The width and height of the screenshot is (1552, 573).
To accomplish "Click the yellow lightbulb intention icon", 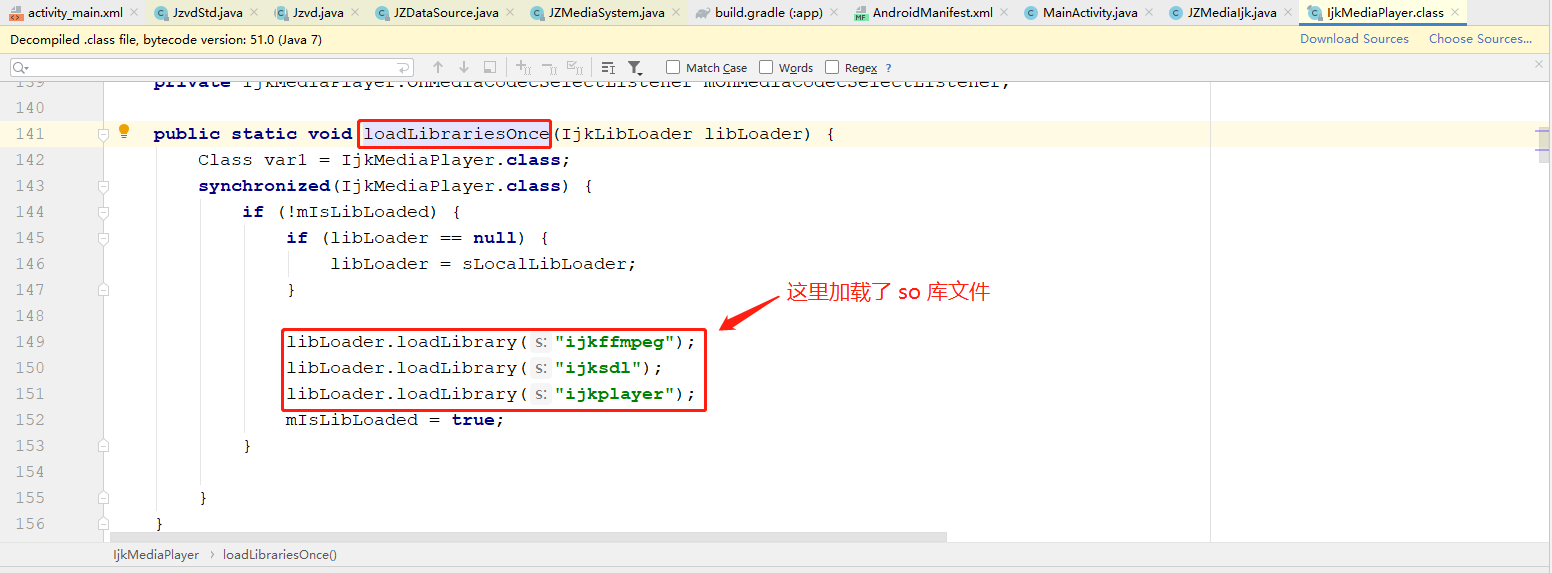I will pyautogui.click(x=125, y=131).
